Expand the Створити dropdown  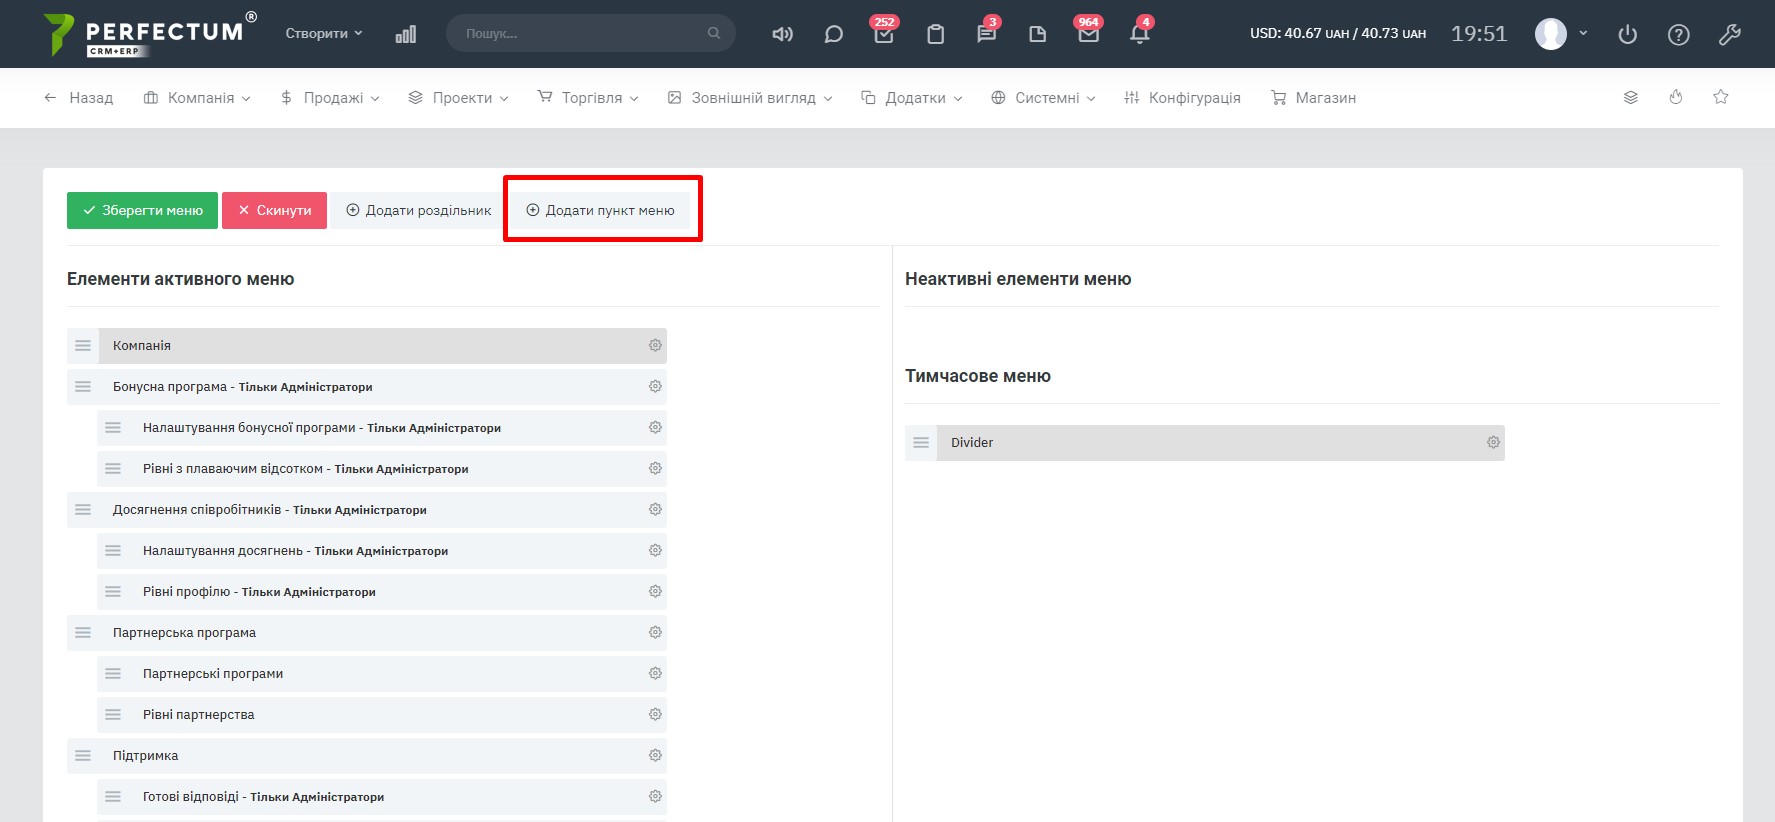point(324,33)
